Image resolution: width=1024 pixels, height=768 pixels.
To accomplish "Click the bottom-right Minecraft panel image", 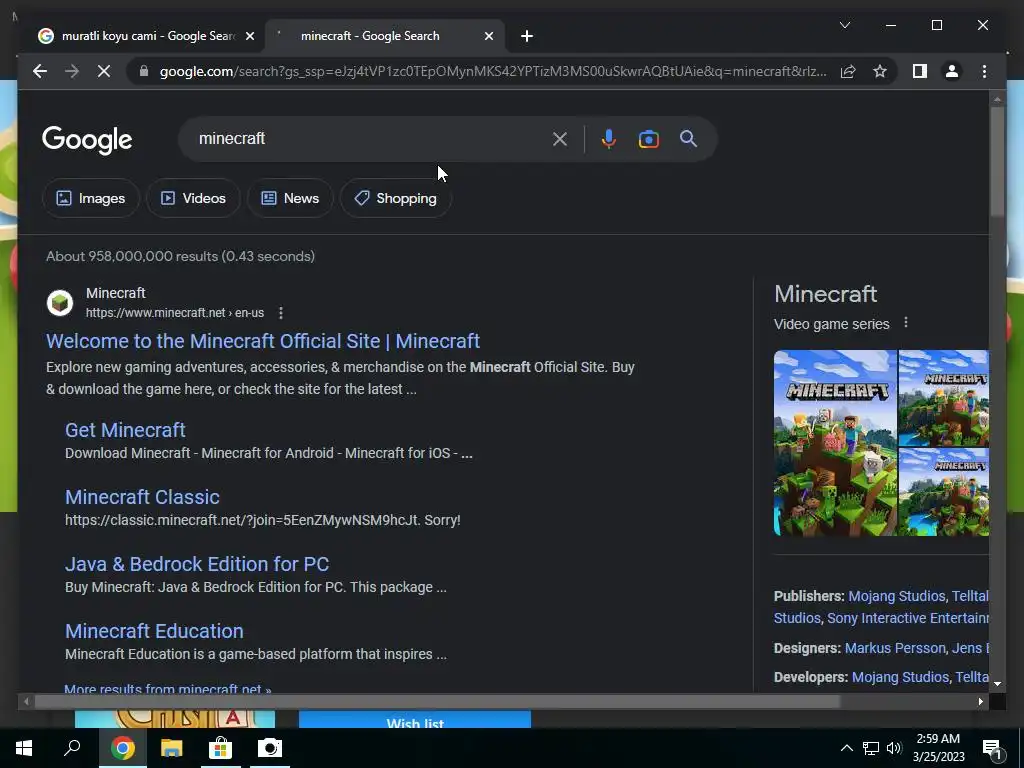I will point(944,492).
